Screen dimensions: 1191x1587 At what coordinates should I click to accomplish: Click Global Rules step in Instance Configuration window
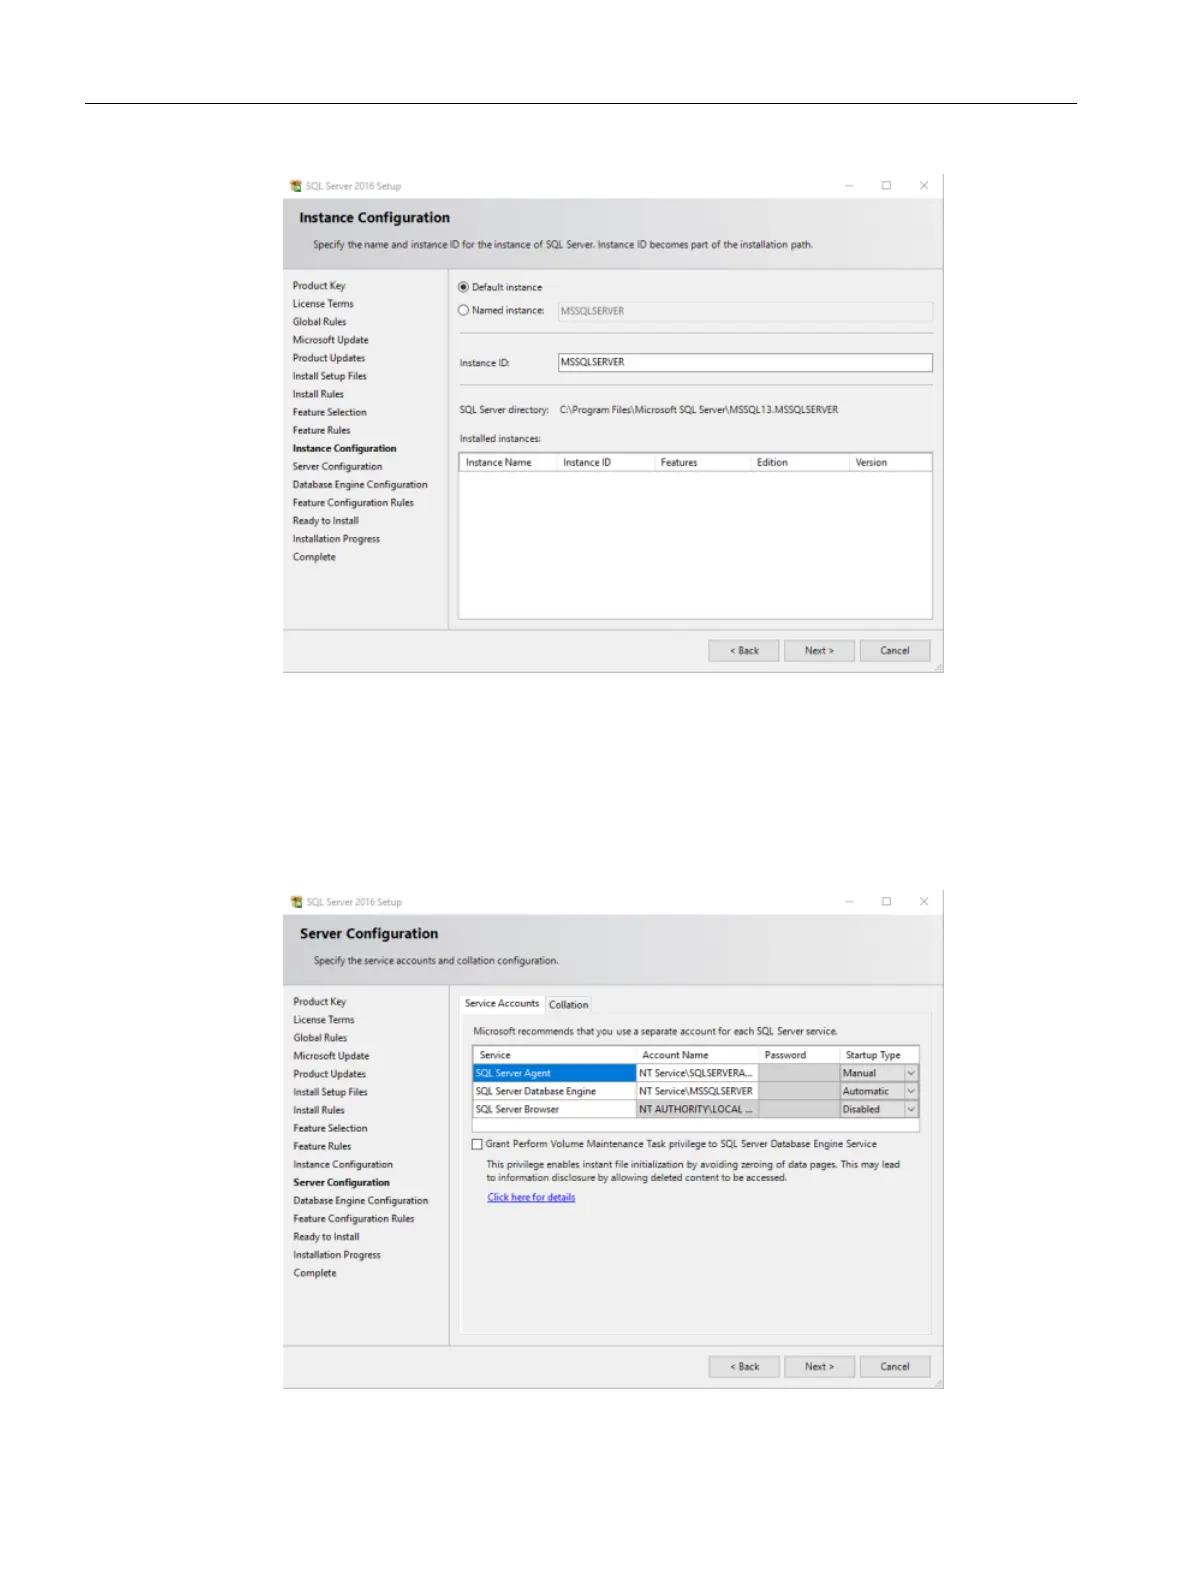[x=319, y=322]
